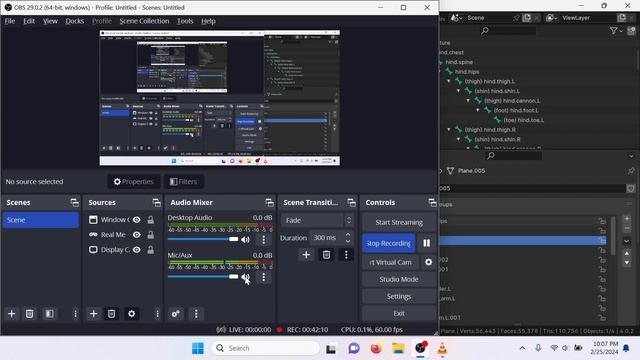Remove the selected scene
This screenshot has height=360, width=640.
[x=29, y=313]
